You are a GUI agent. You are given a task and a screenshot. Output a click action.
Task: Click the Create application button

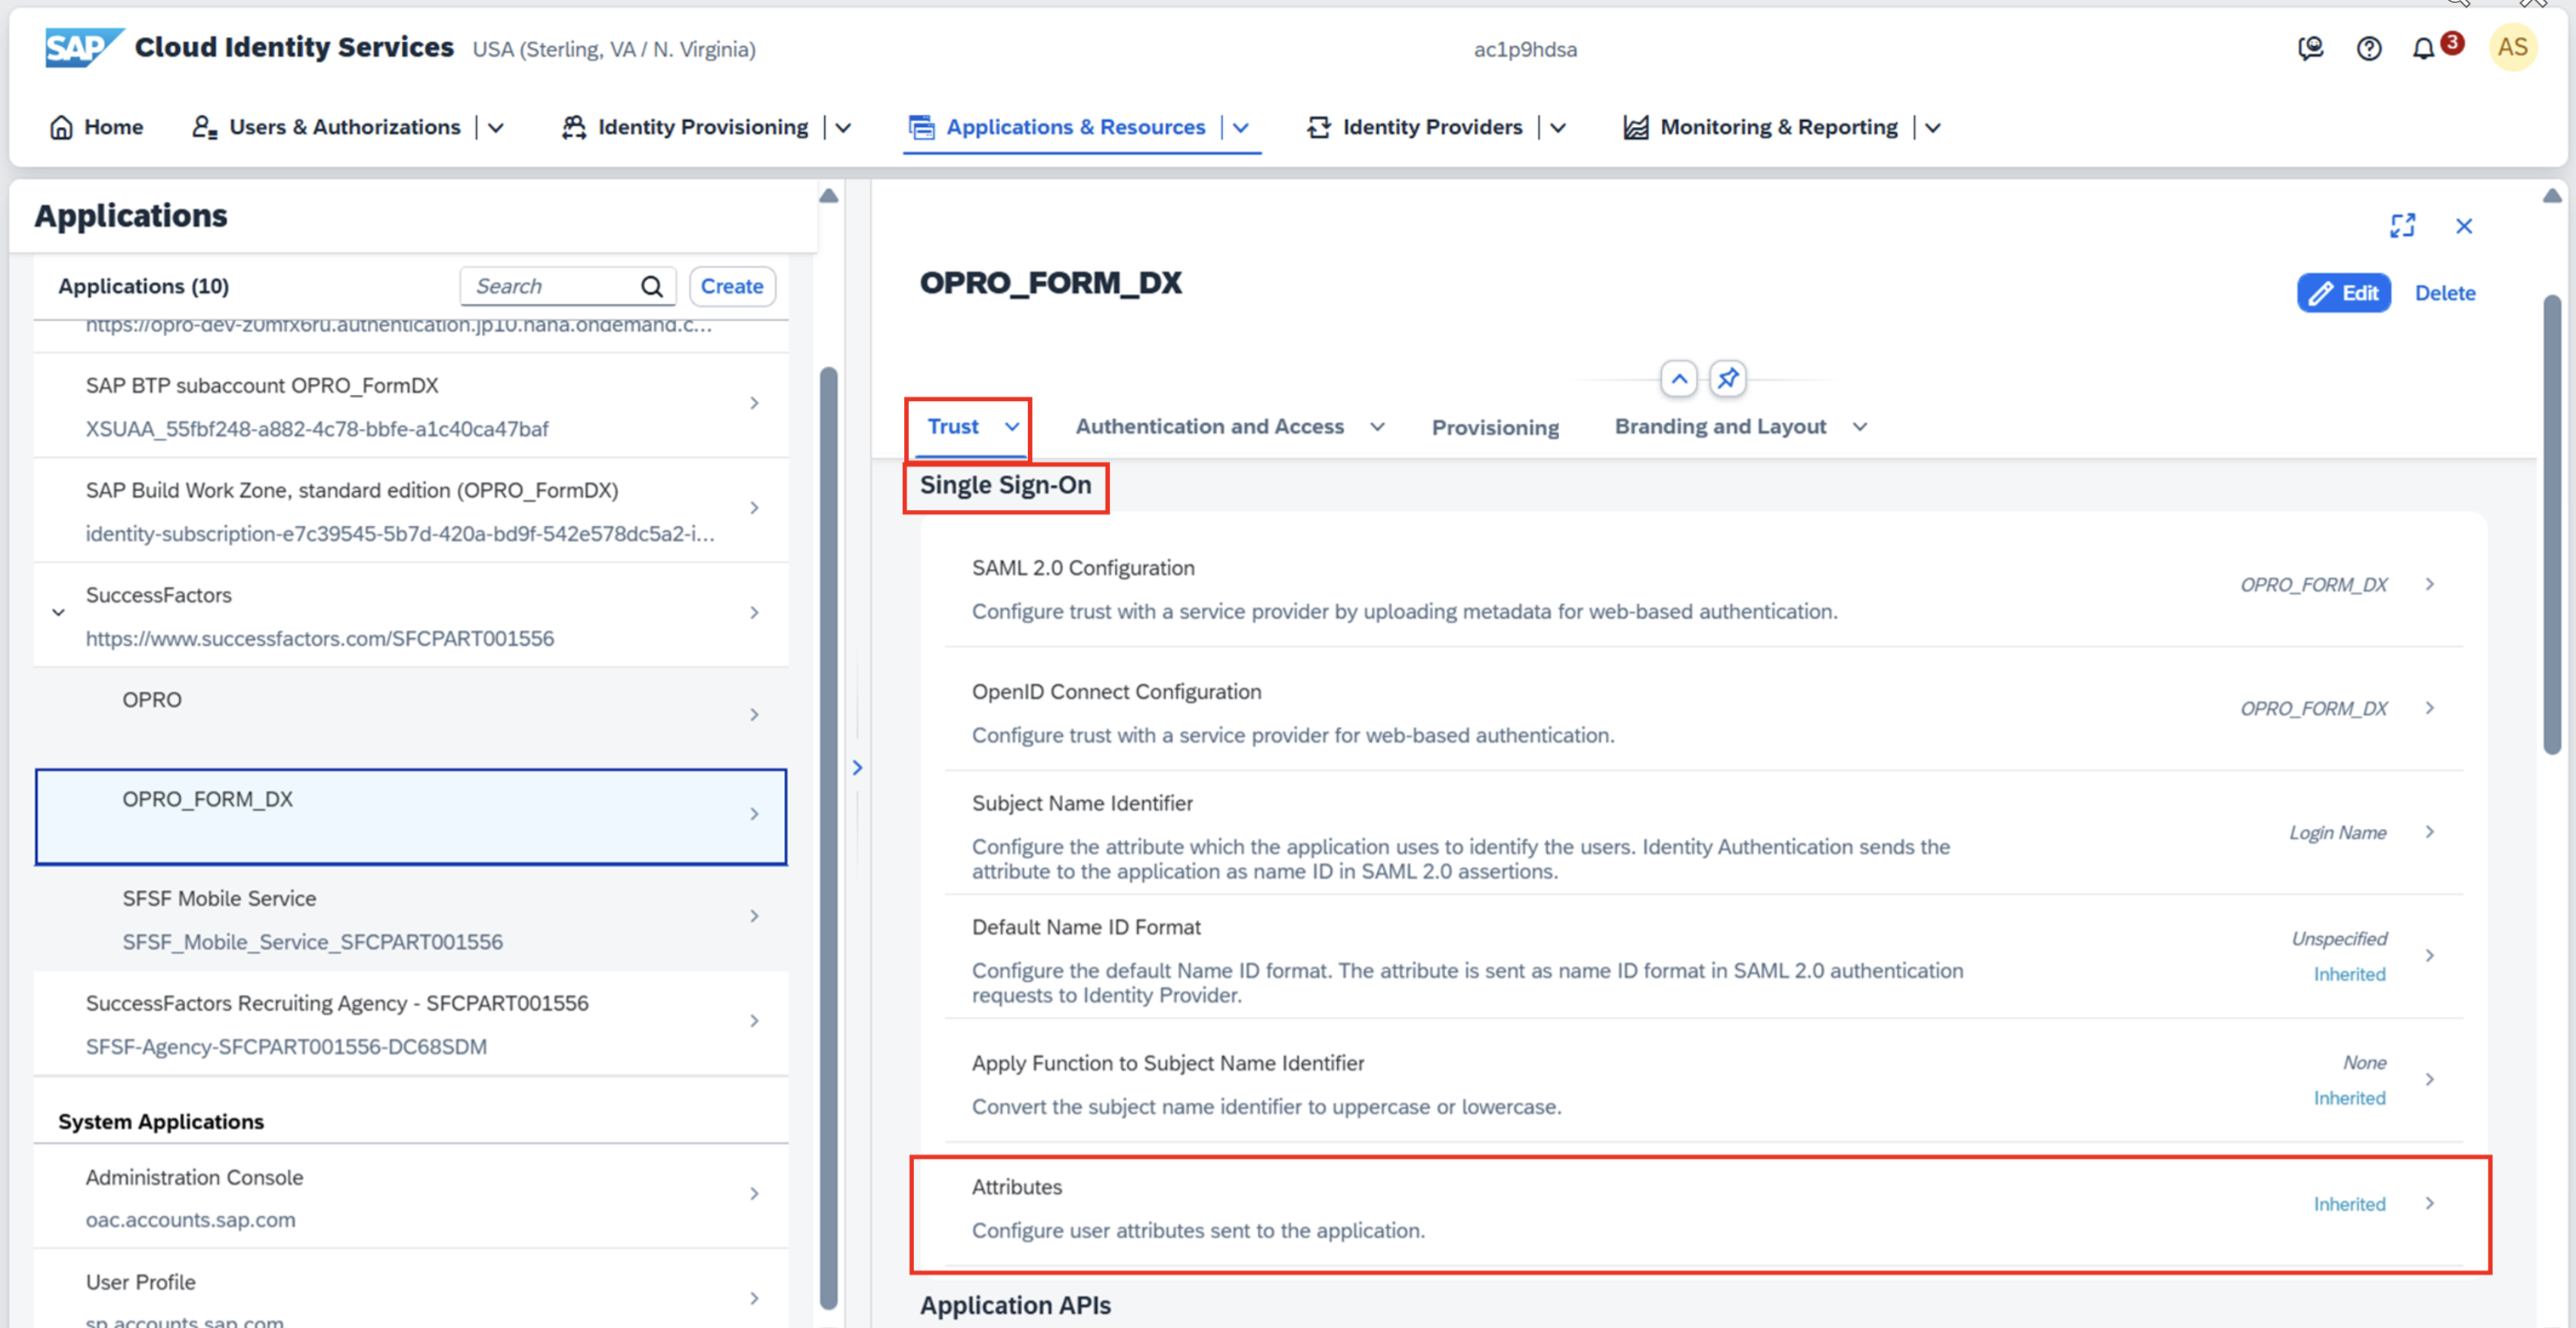click(x=731, y=286)
